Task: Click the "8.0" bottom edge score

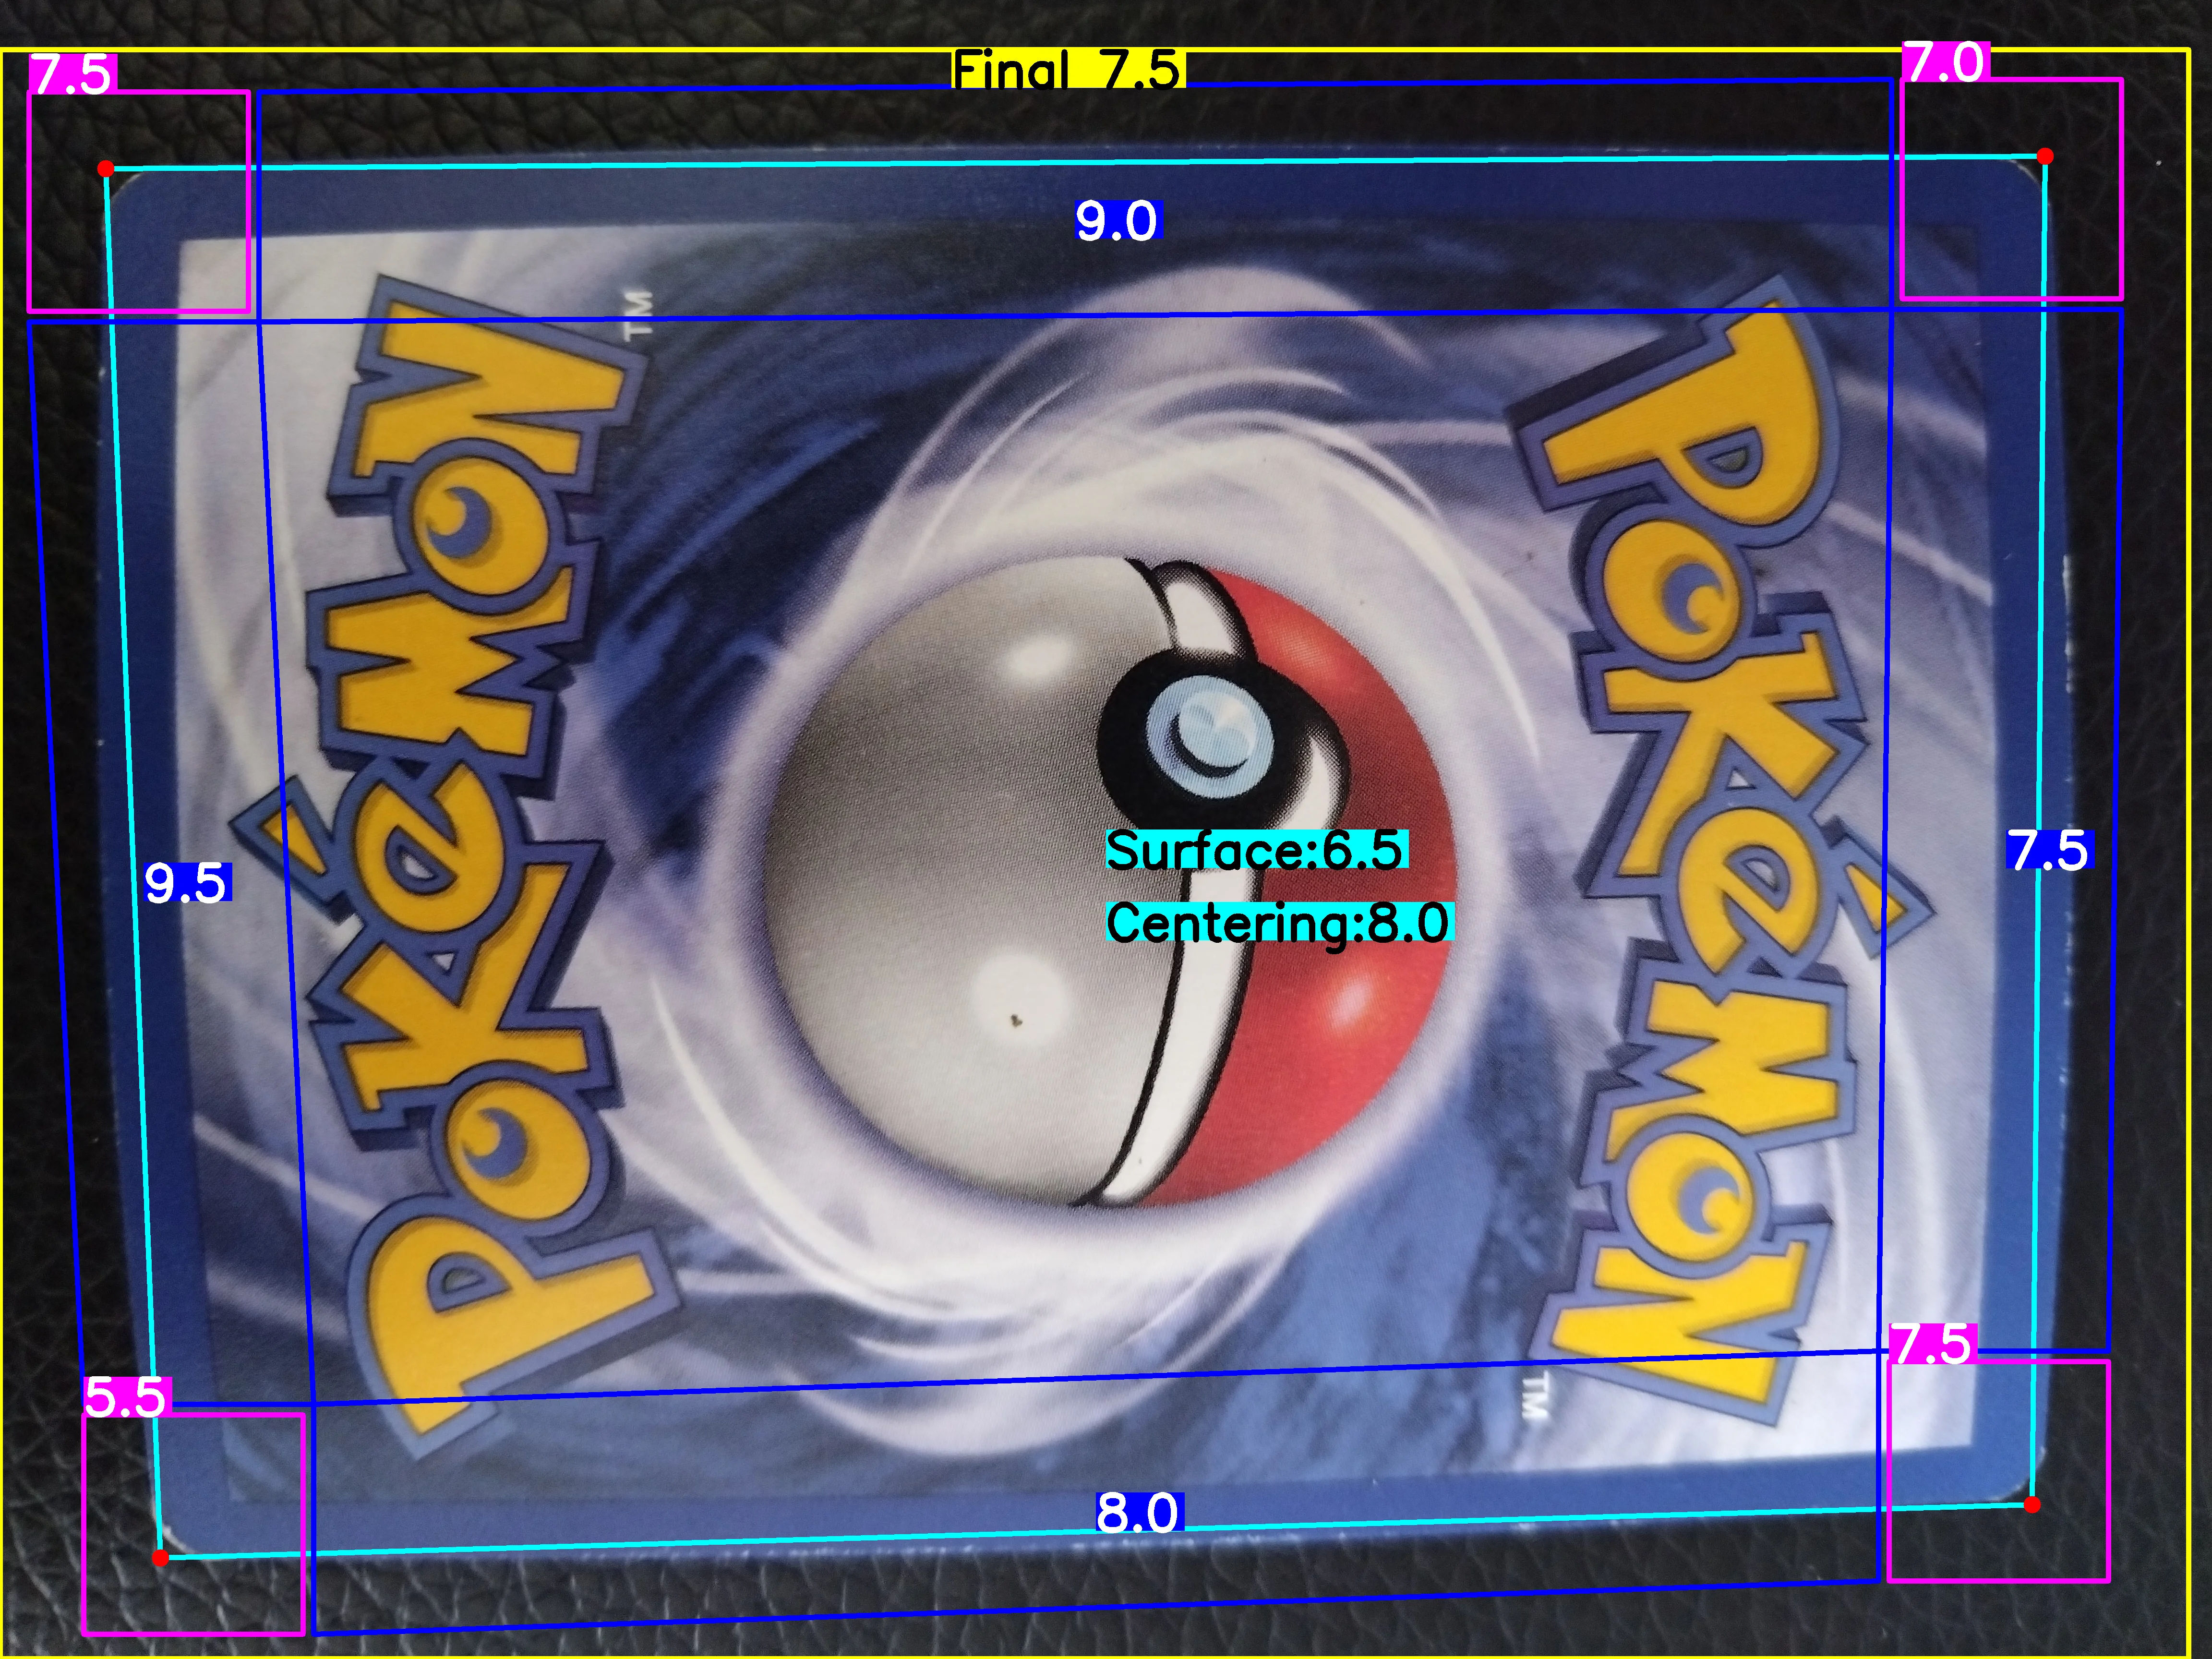Action: [x=1140, y=1512]
